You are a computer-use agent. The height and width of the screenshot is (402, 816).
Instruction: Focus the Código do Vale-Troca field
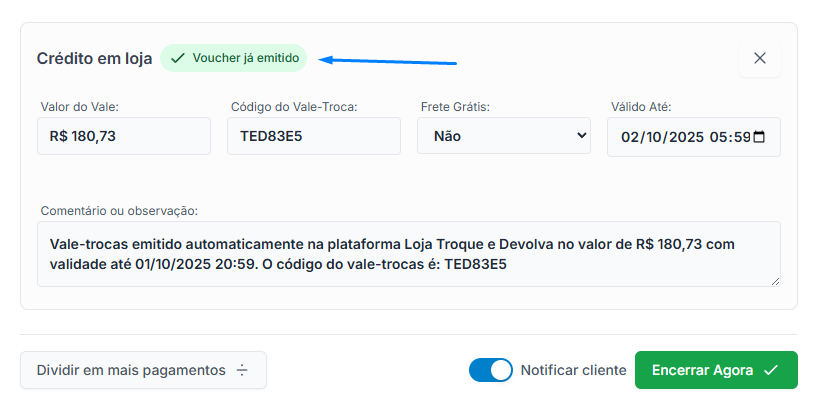tap(314, 136)
